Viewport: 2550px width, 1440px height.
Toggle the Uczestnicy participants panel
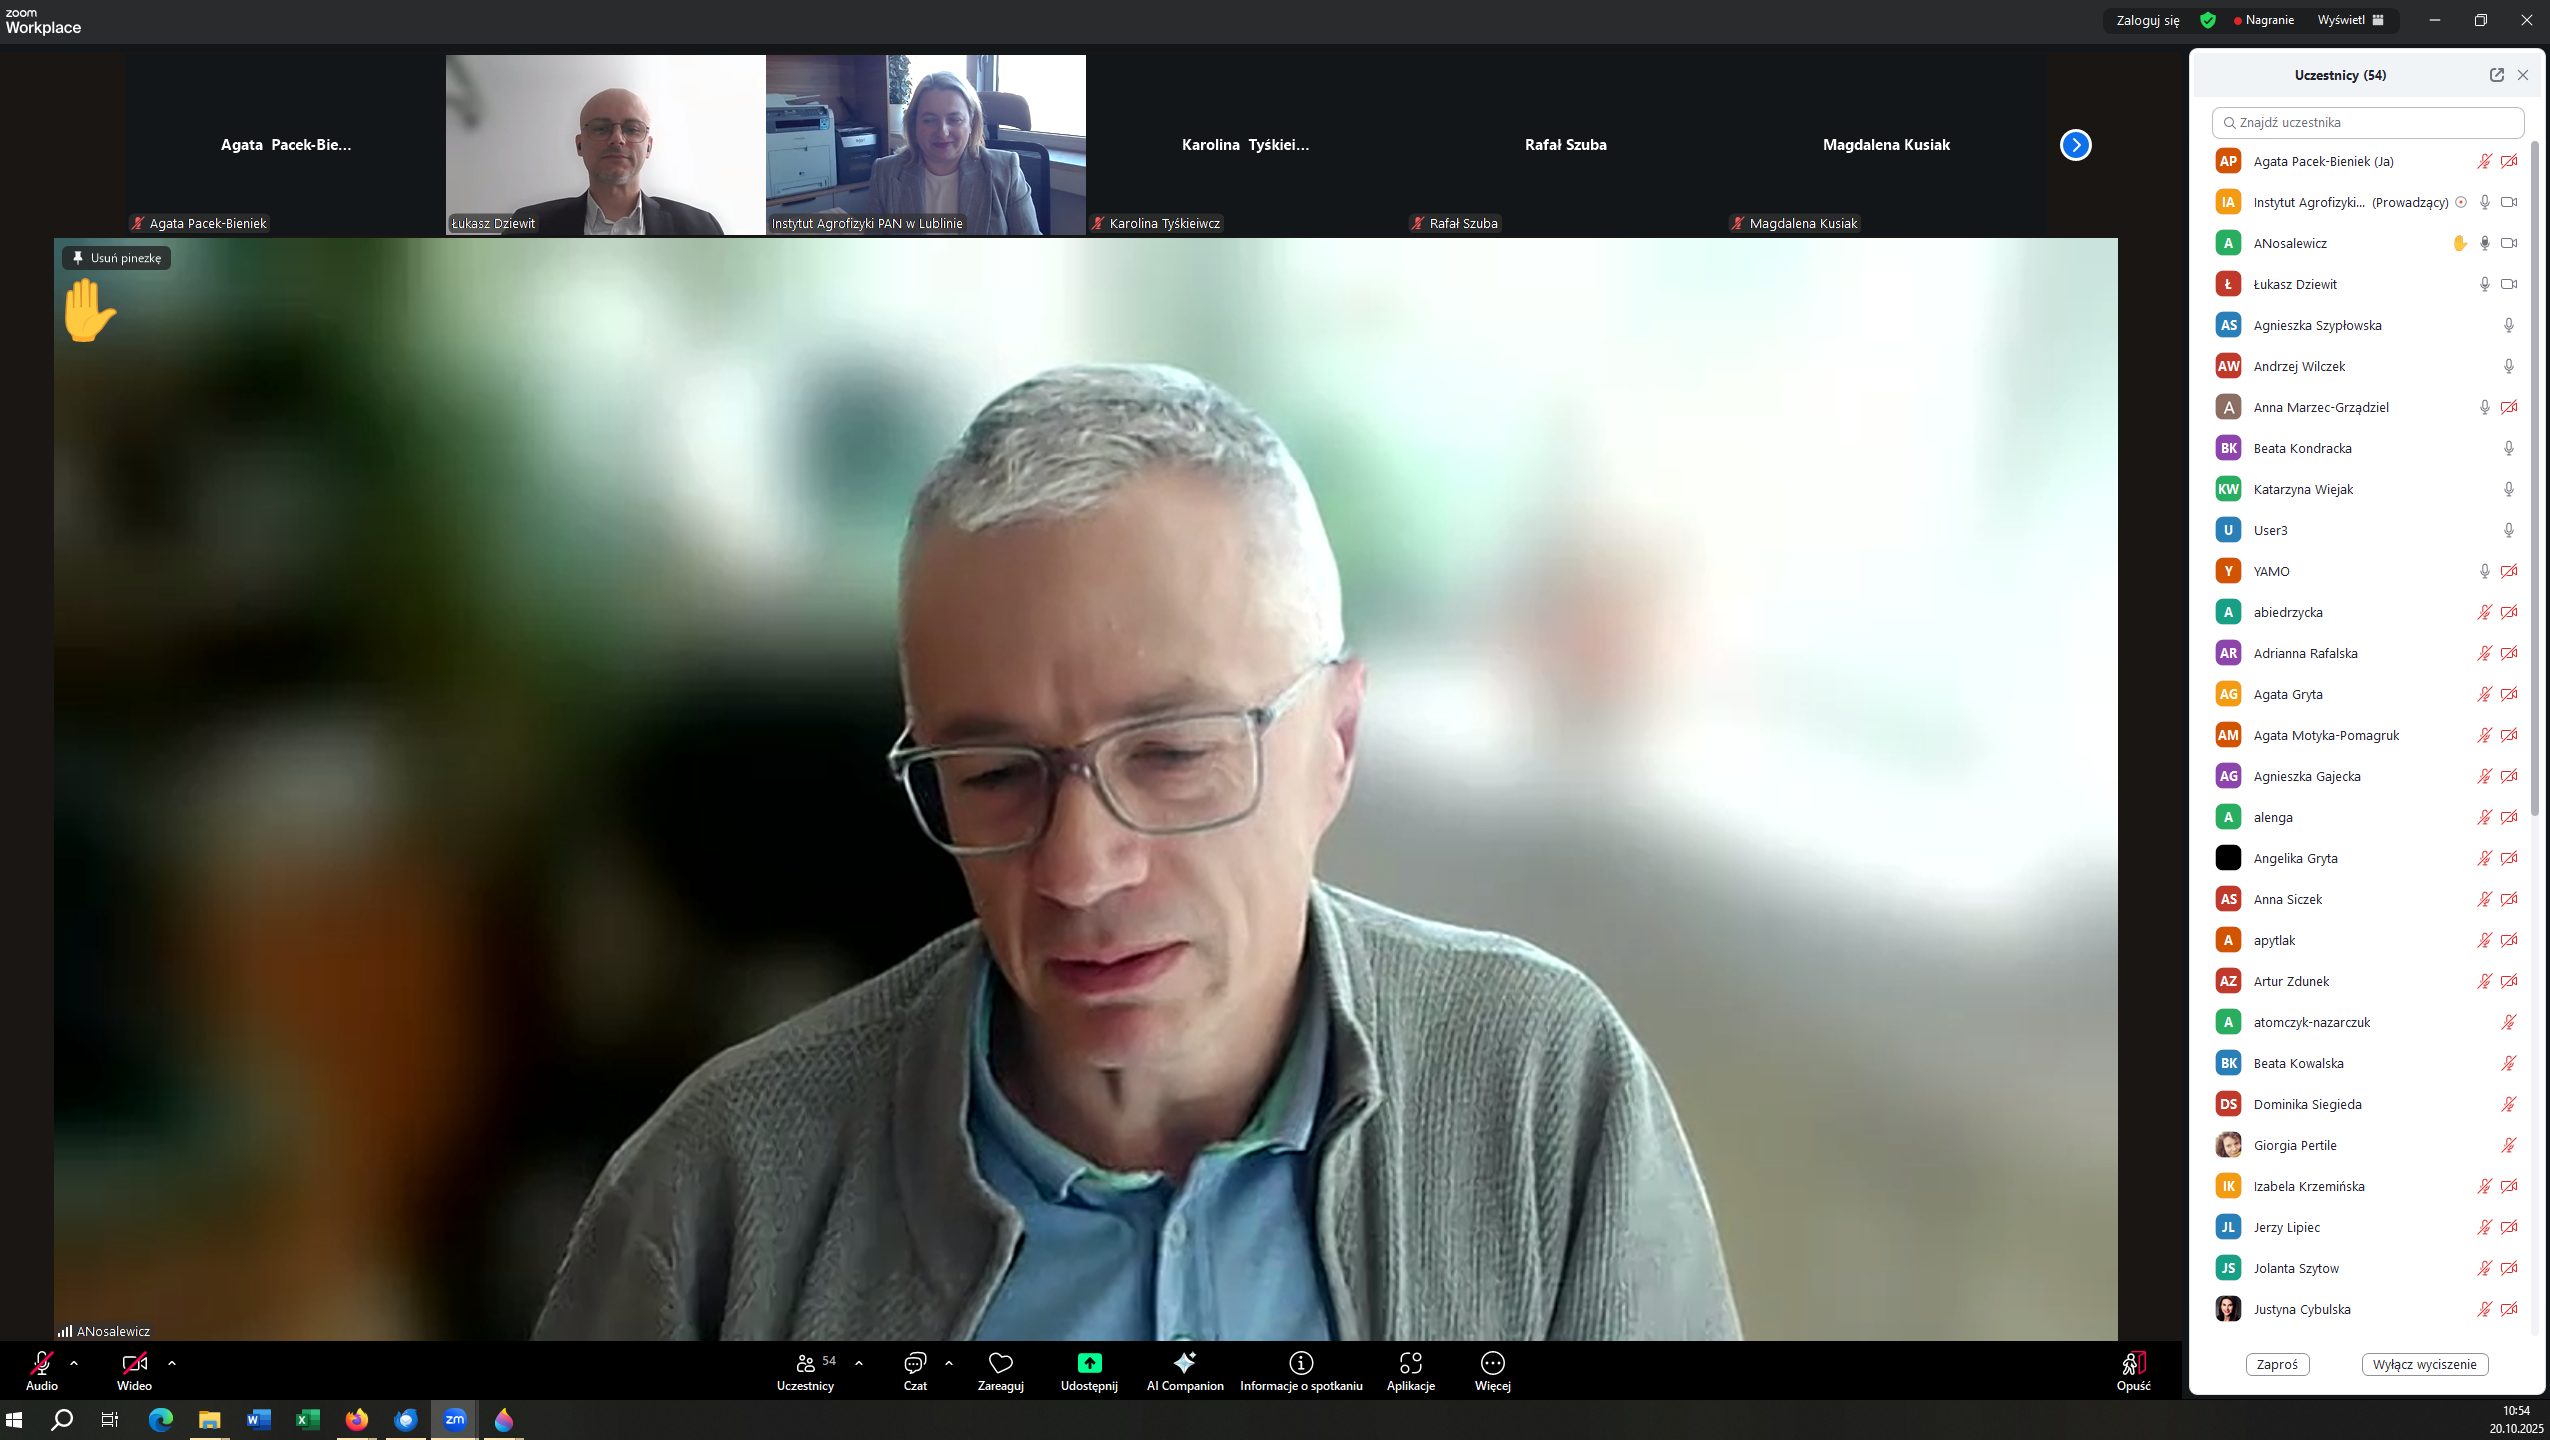pos(805,1365)
